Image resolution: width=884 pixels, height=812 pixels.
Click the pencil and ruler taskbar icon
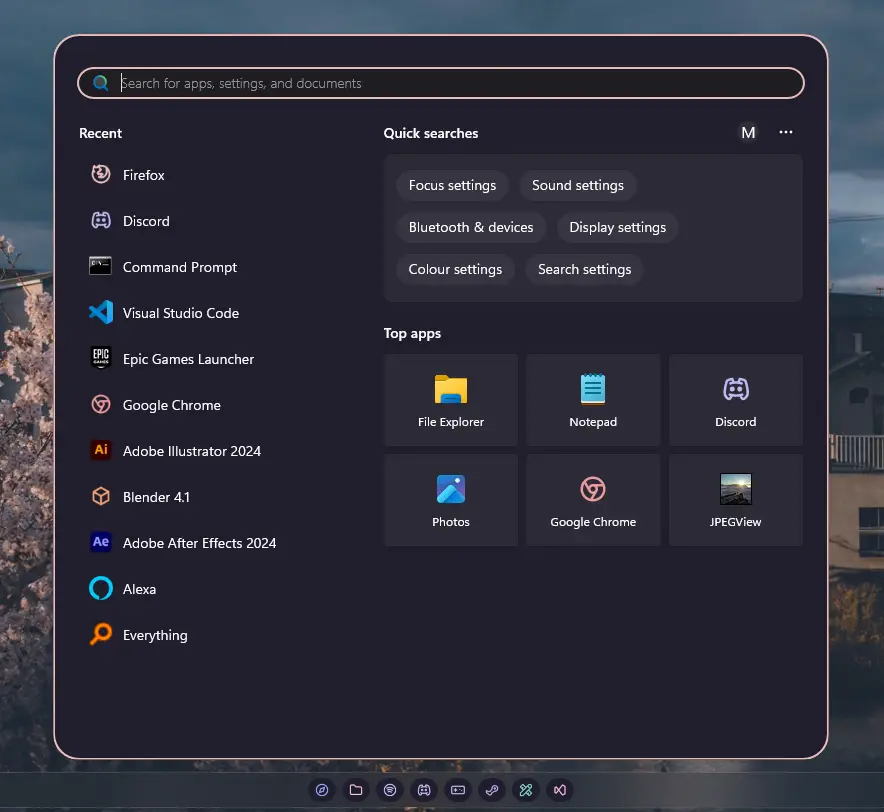pyautogui.click(x=526, y=790)
